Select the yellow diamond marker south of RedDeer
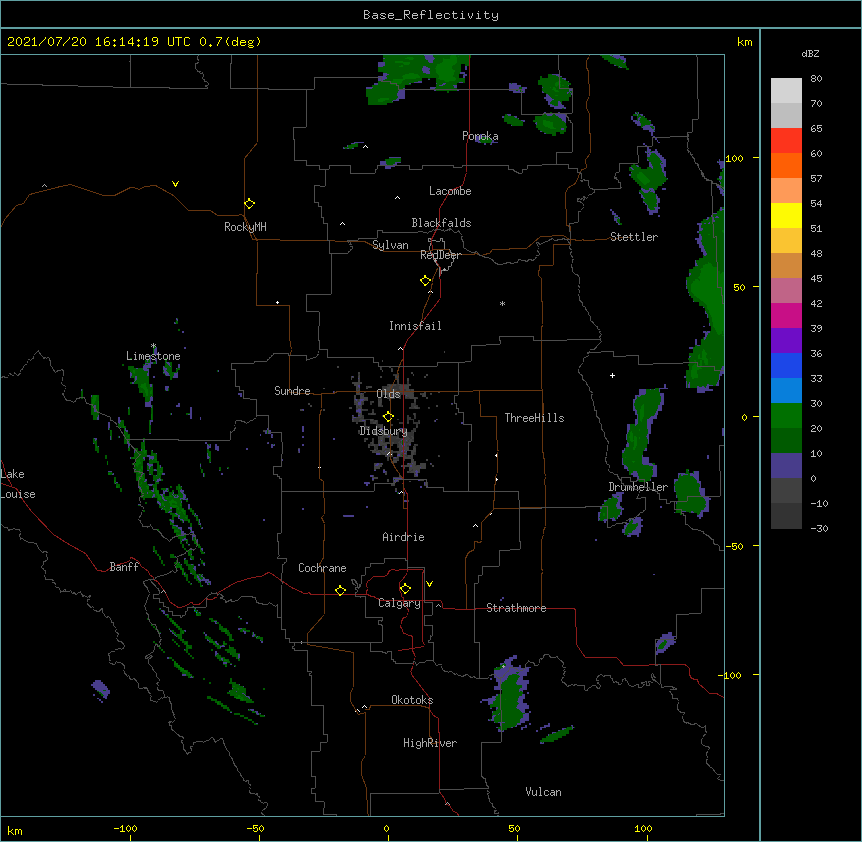This screenshot has height=842, width=862. click(426, 281)
